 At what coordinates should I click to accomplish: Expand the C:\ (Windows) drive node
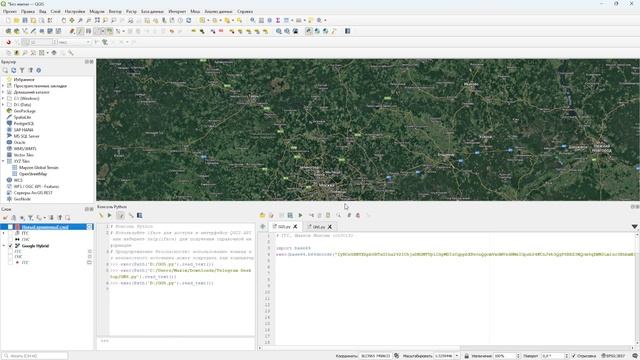click(x=3, y=98)
